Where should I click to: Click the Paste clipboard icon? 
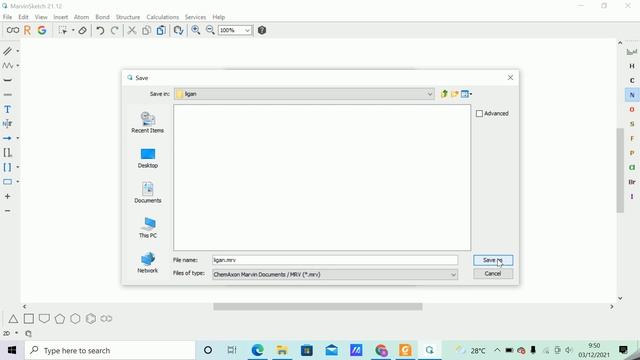coord(161,30)
